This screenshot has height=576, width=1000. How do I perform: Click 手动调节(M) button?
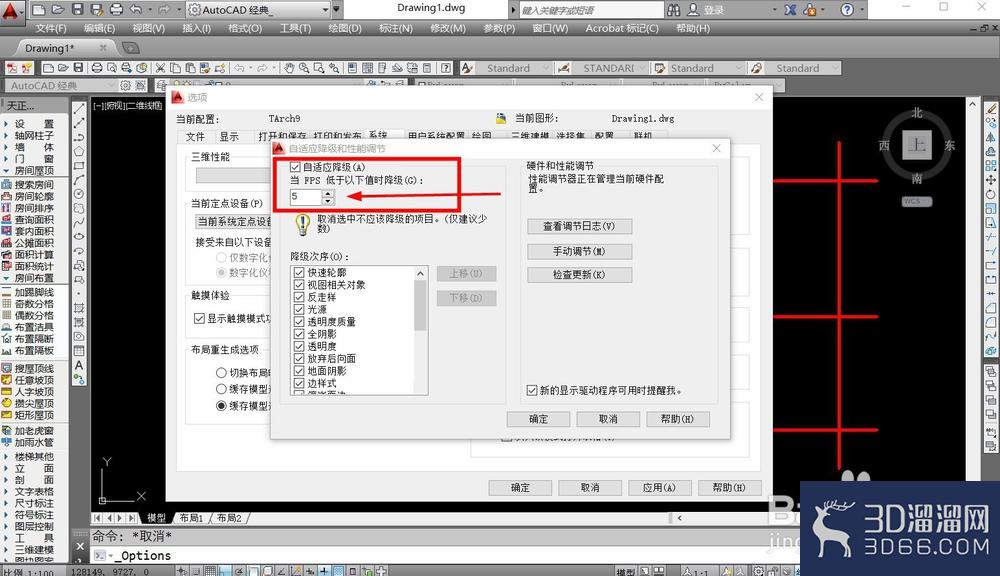pos(579,251)
